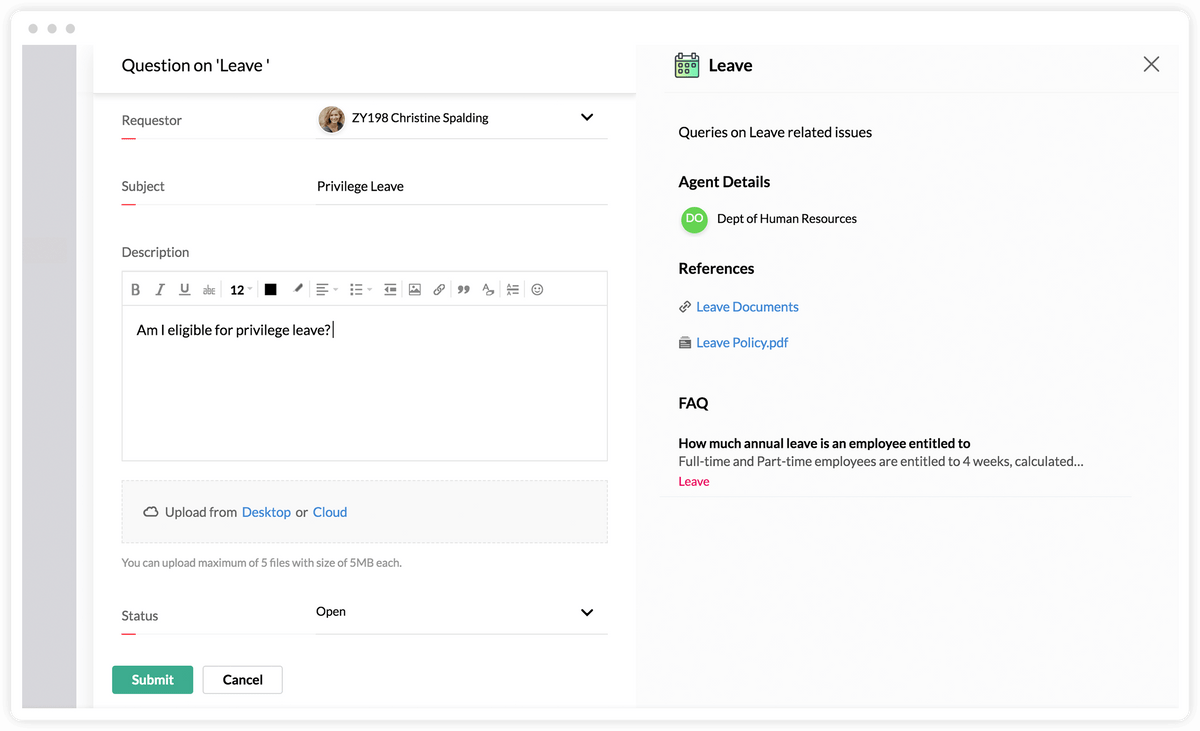Add a hyperlink using the link icon
1200x731 pixels.
click(x=439, y=289)
